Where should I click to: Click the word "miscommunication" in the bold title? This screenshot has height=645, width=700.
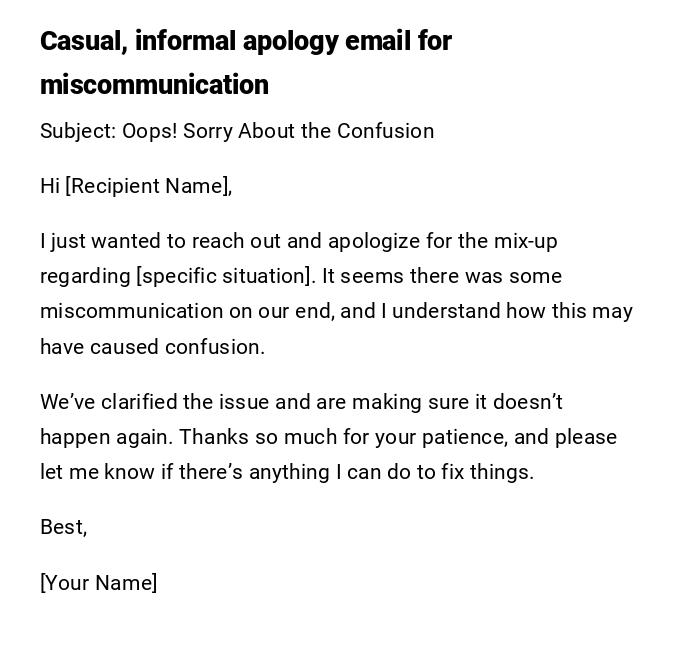click(x=154, y=85)
